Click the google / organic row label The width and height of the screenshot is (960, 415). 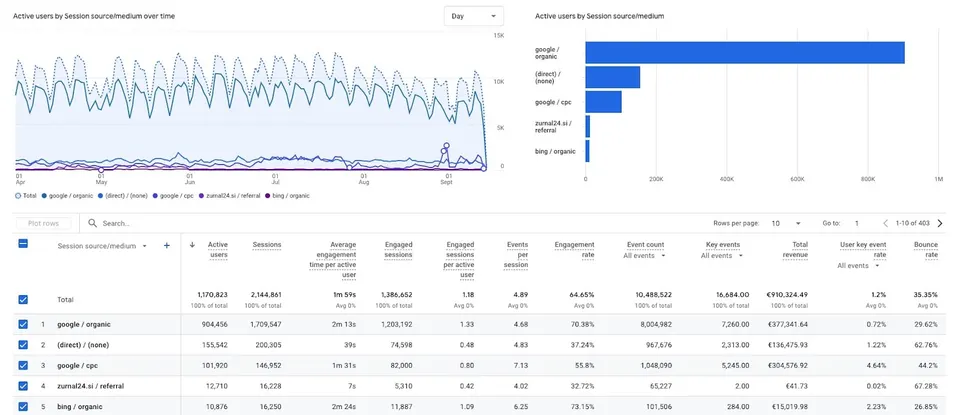point(84,324)
